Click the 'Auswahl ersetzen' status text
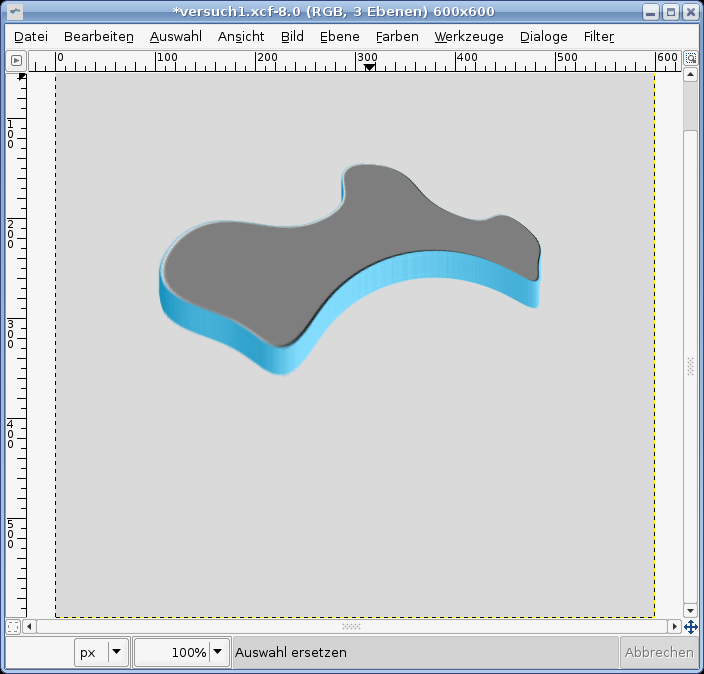Screen dimensions: 704x674 (291, 652)
